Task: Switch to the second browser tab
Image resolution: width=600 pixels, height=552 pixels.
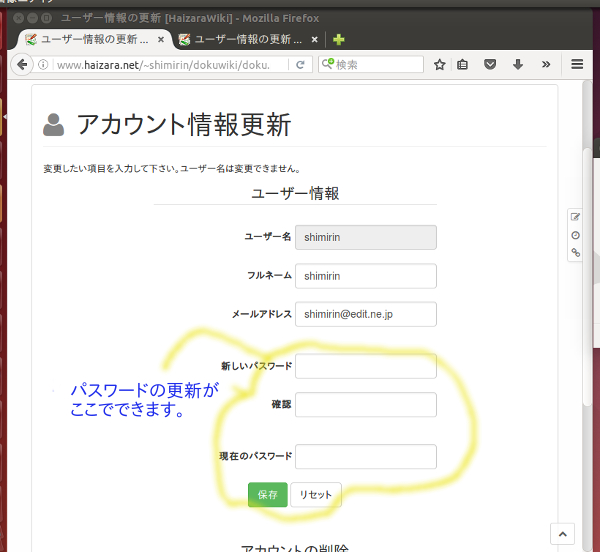Action: [x=245, y=40]
